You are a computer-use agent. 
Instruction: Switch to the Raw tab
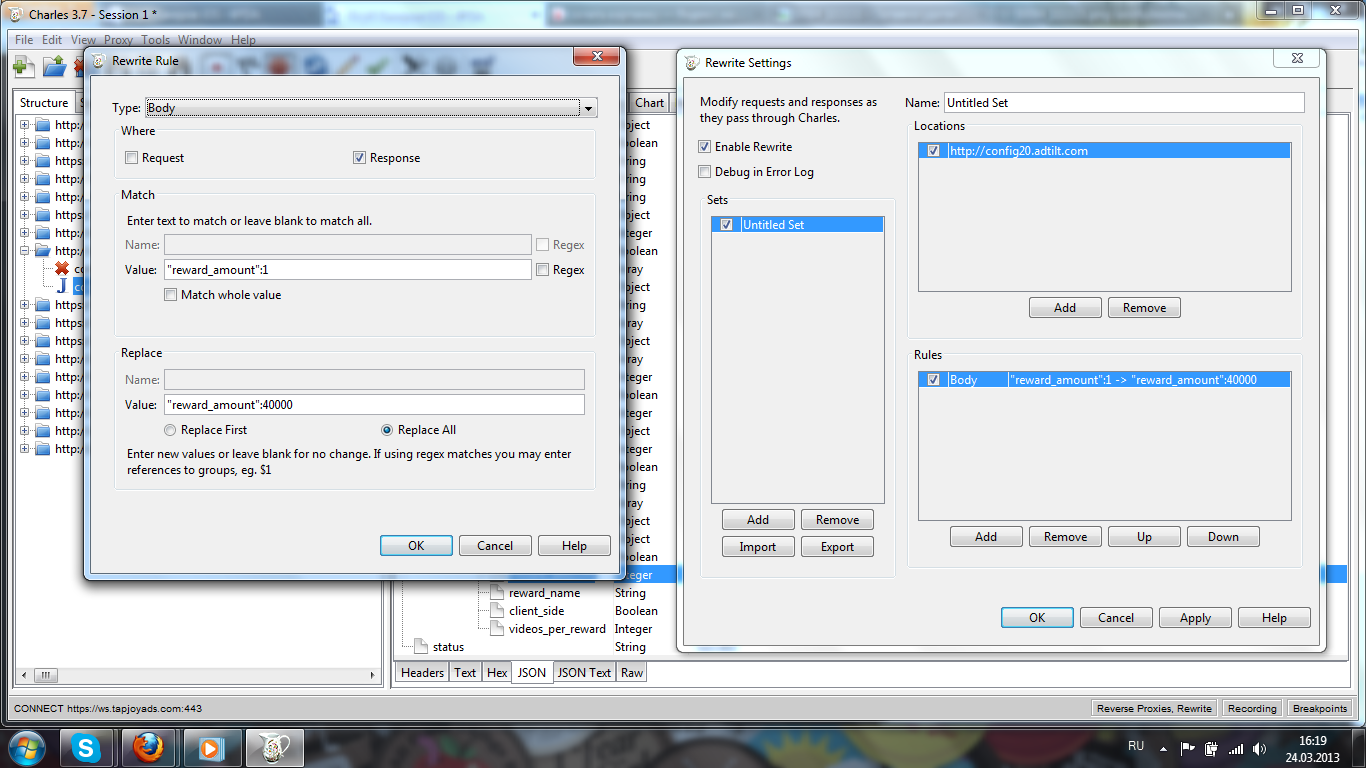click(x=632, y=673)
